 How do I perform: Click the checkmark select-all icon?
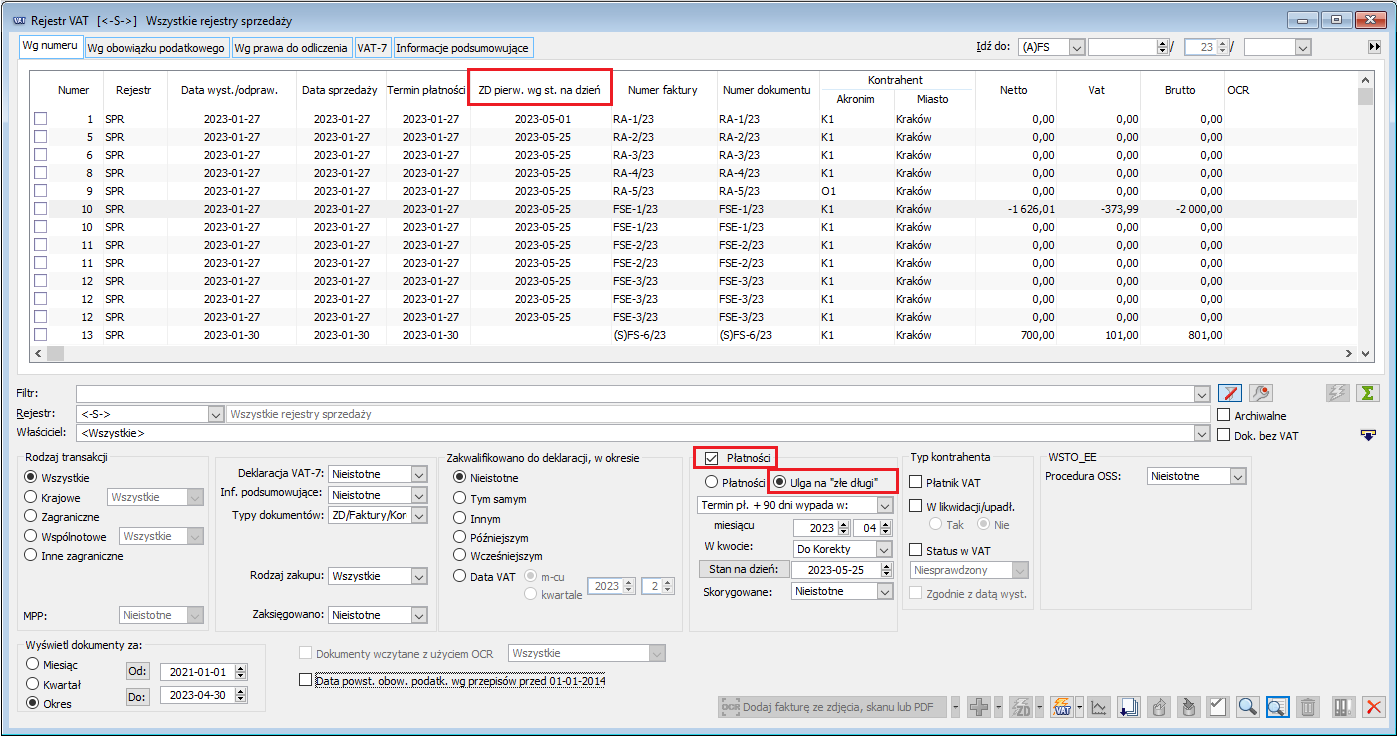[1217, 707]
